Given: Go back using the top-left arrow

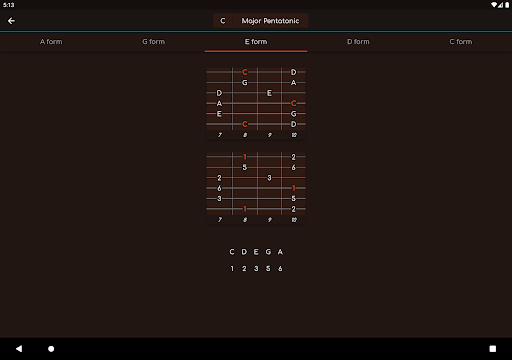Looking at the screenshot, I should coord(11,21).
